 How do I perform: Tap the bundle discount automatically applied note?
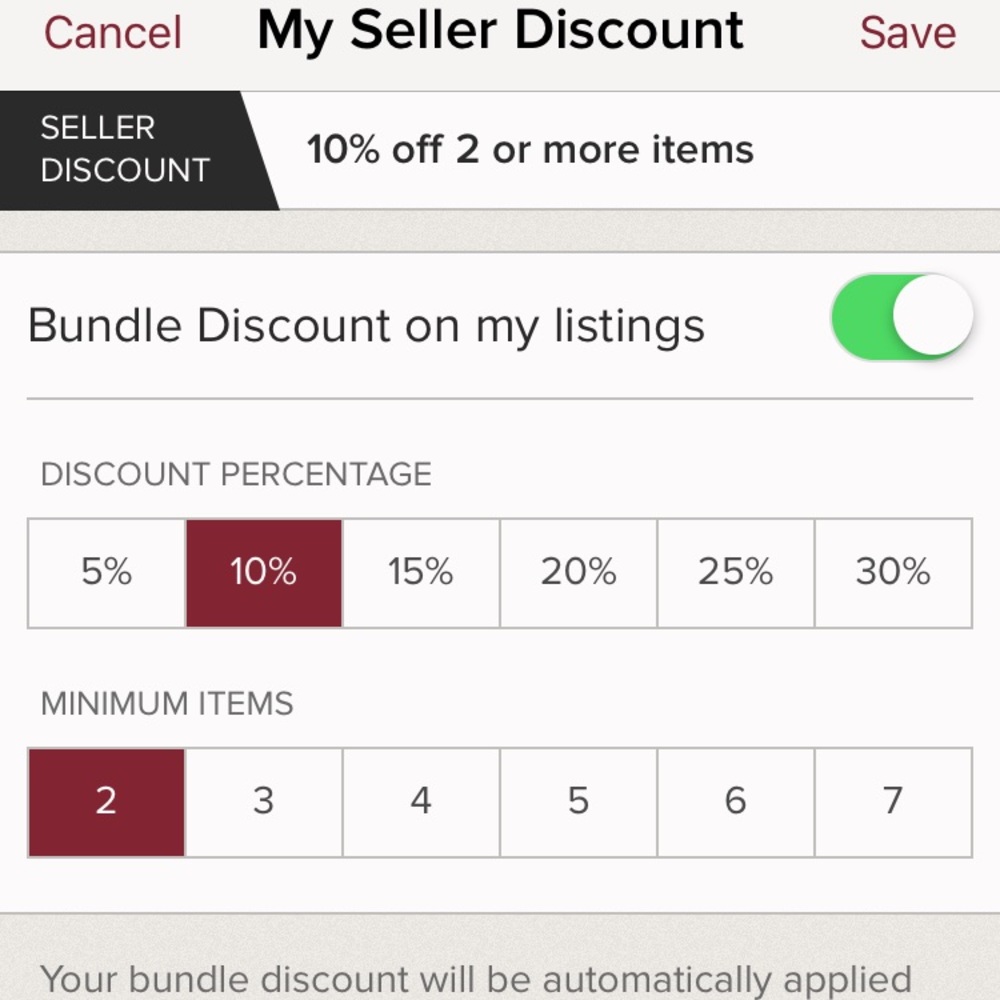[476, 979]
